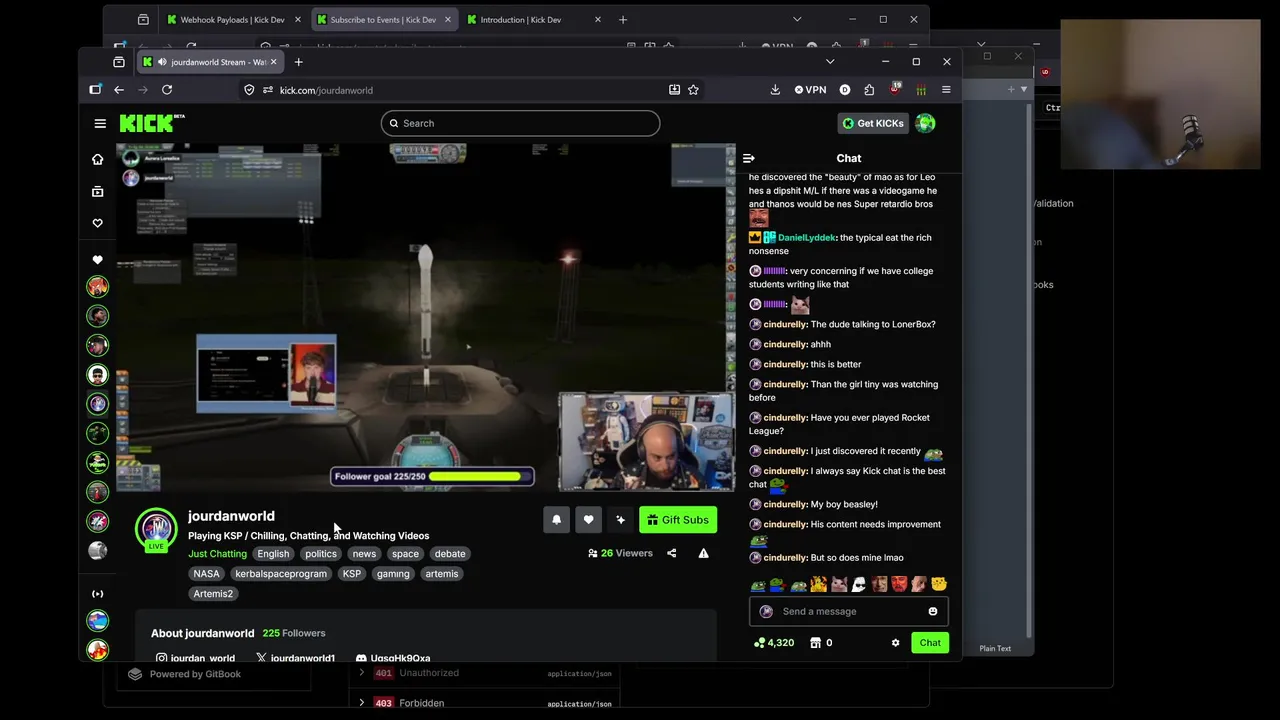The width and height of the screenshot is (1280, 720).
Task: Click the Kick Search field
Action: [x=520, y=123]
